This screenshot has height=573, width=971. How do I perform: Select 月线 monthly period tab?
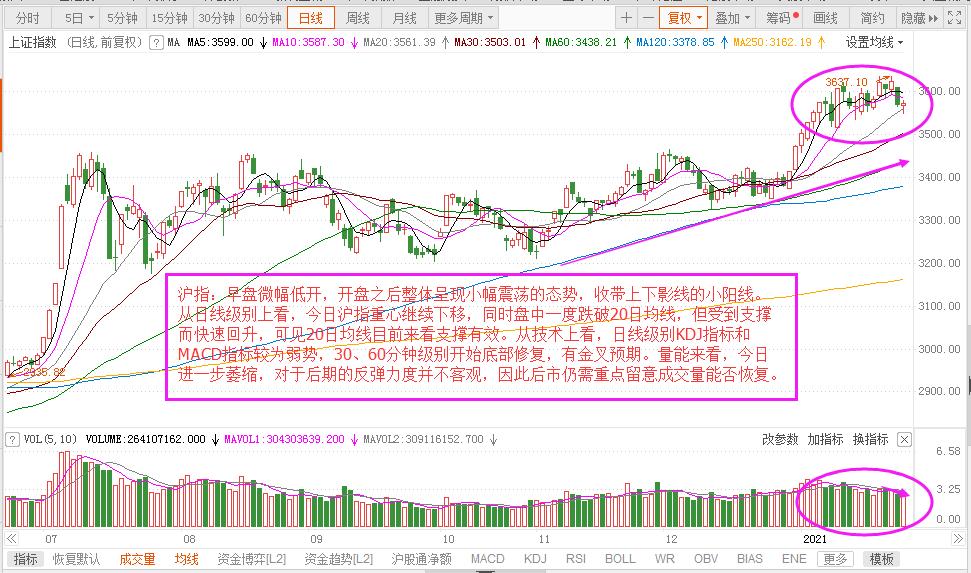[x=404, y=18]
